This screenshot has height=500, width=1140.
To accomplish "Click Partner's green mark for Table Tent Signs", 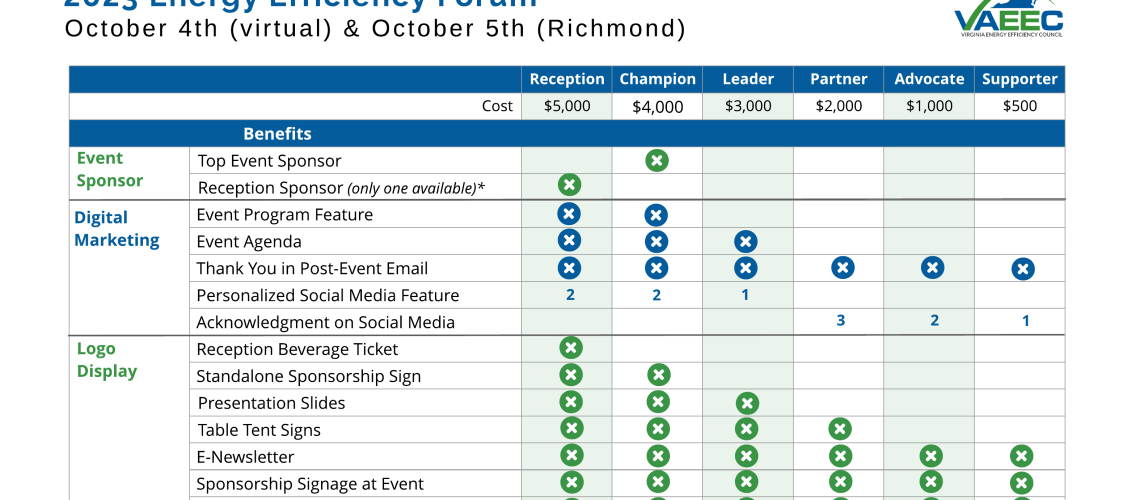I will pyautogui.click(x=840, y=429).
